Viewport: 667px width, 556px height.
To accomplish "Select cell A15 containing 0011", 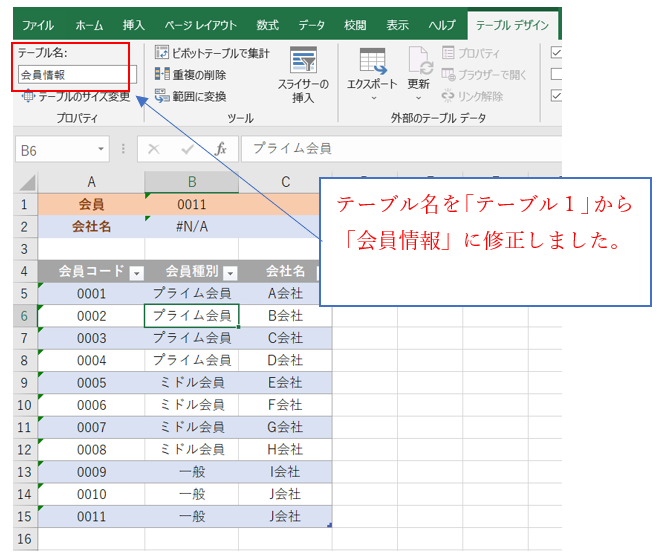I will click(91, 516).
